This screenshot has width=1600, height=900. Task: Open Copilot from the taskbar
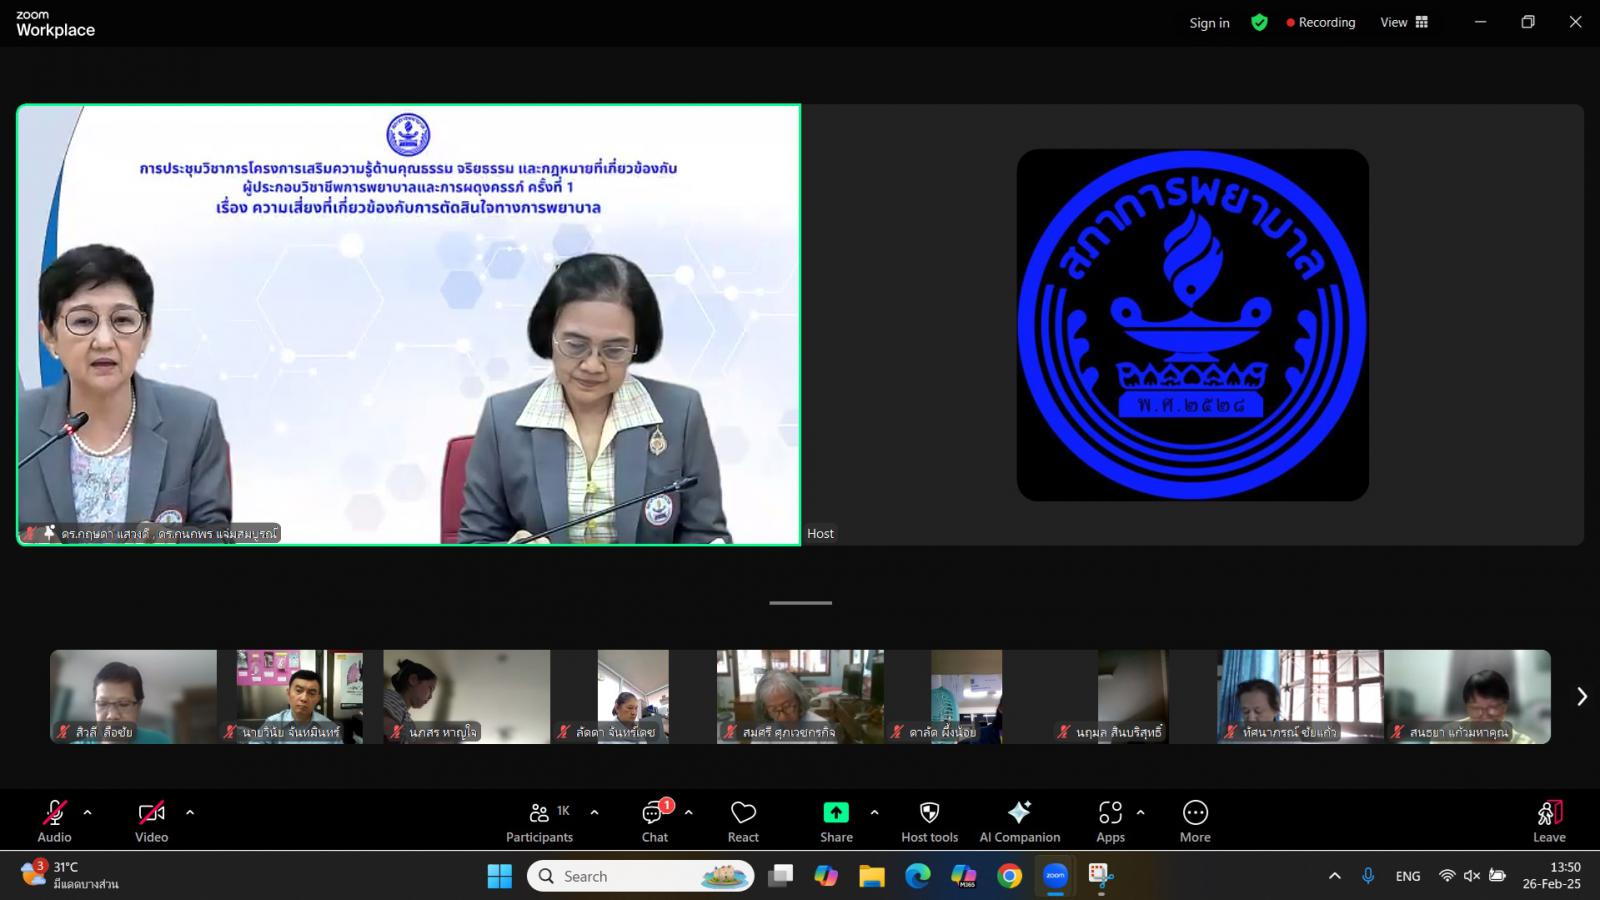pos(826,876)
